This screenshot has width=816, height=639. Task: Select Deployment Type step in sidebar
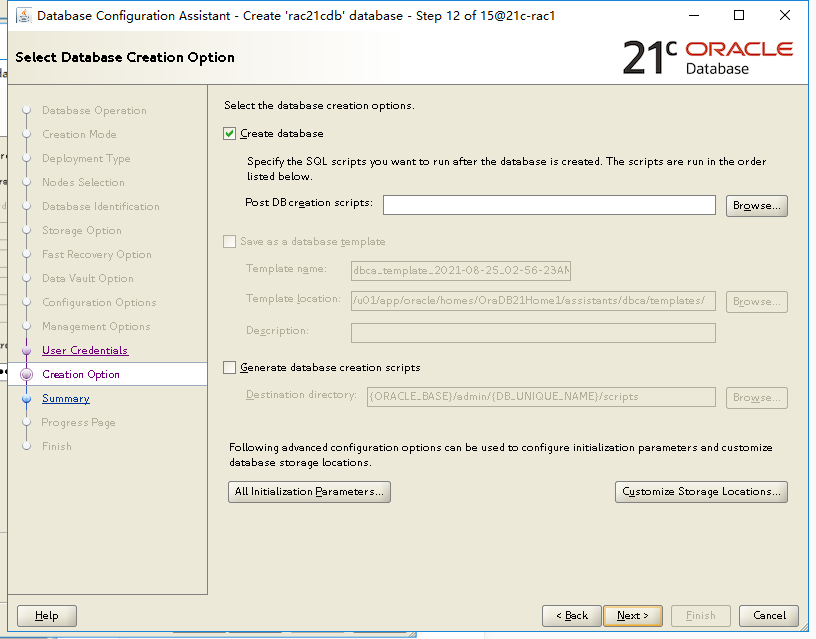pos(86,158)
